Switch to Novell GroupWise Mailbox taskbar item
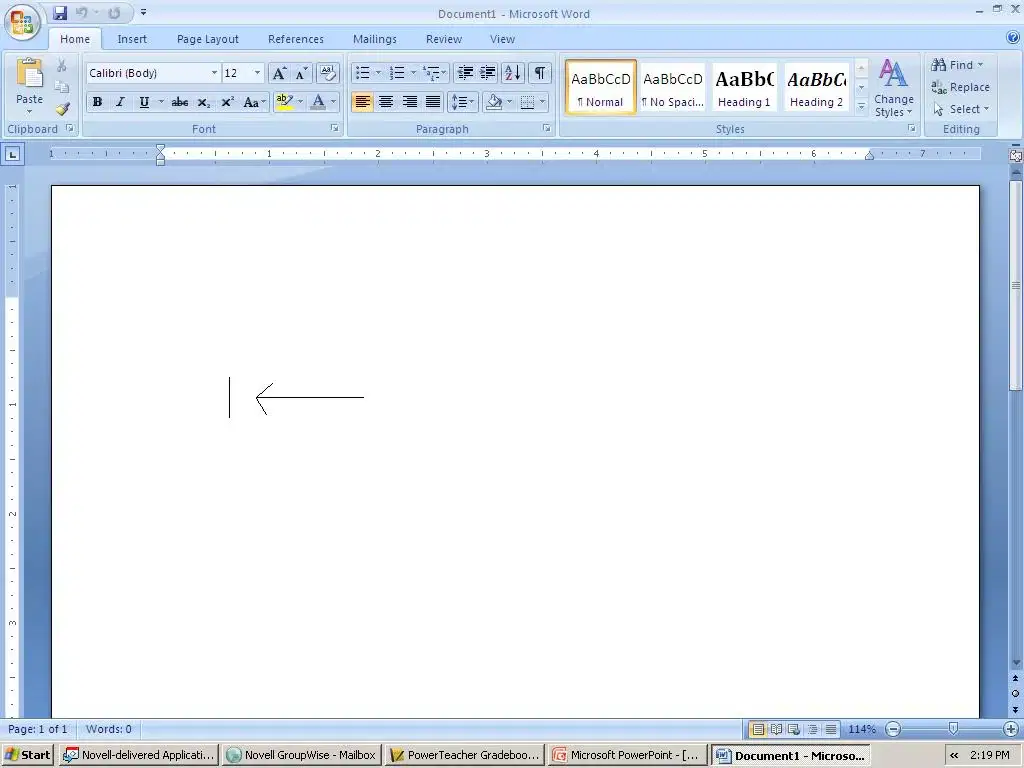1024x768 pixels. point(302,755)
